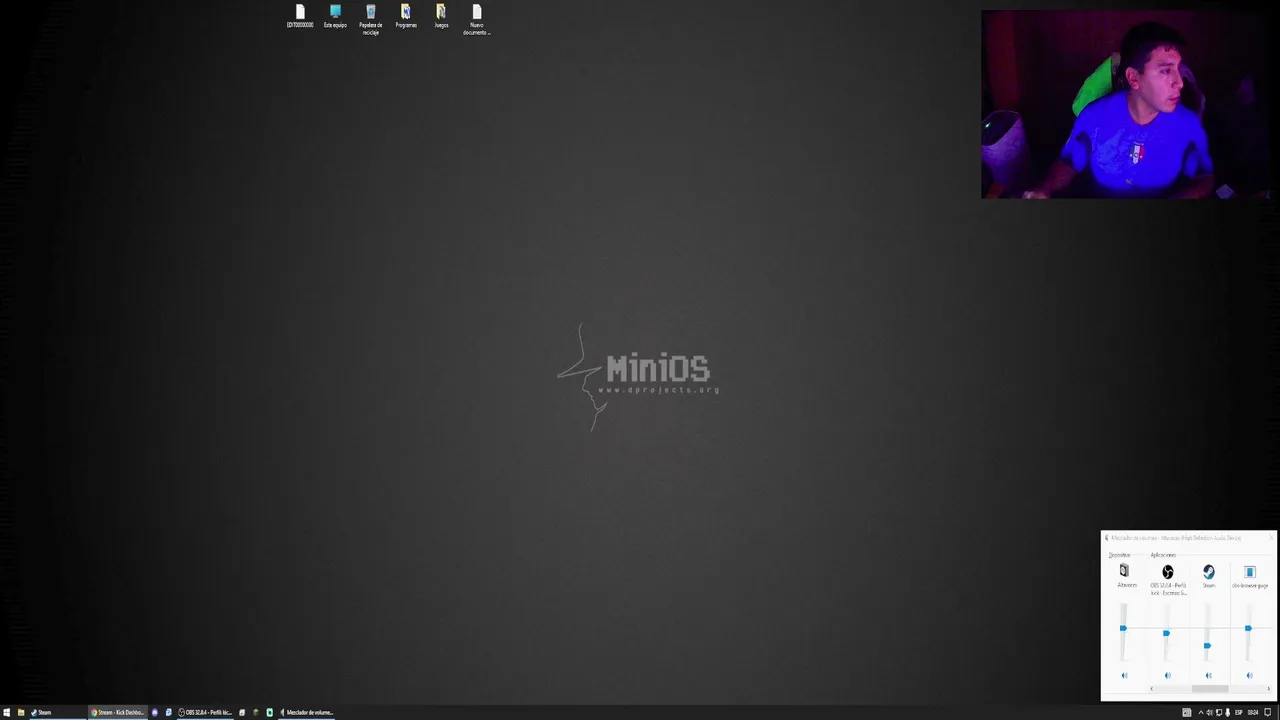
Task: Switch to the OBS 32.0.4 taskbar button
Action: click(x=205, y=712)
